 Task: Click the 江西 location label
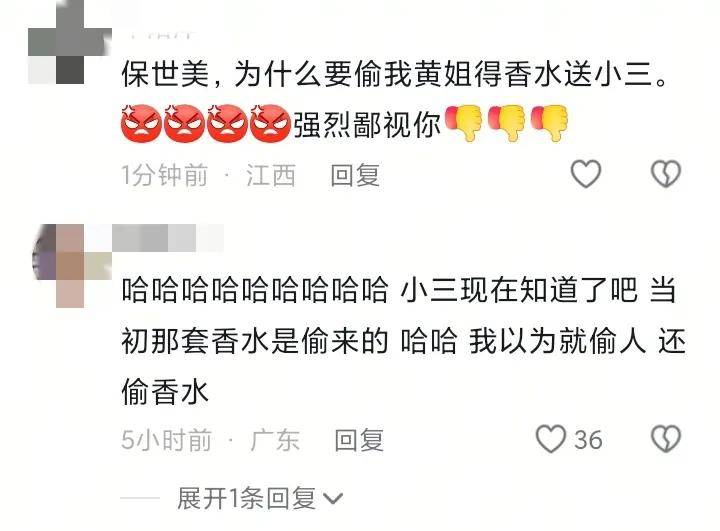point(271,175)
